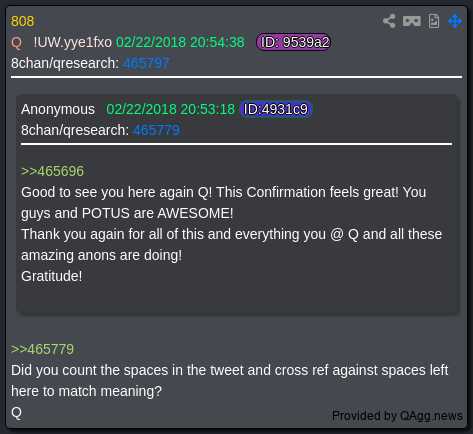
Task: Open quoted post link 465779
Action: 157,130
